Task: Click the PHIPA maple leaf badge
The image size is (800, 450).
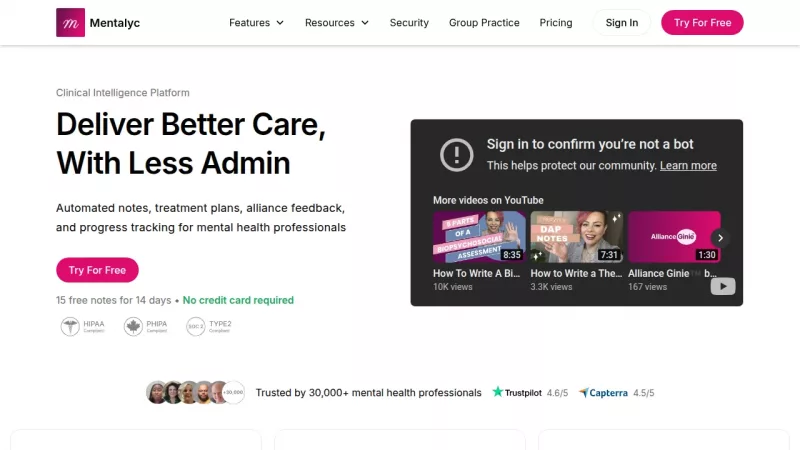Action: pos(133,327)
